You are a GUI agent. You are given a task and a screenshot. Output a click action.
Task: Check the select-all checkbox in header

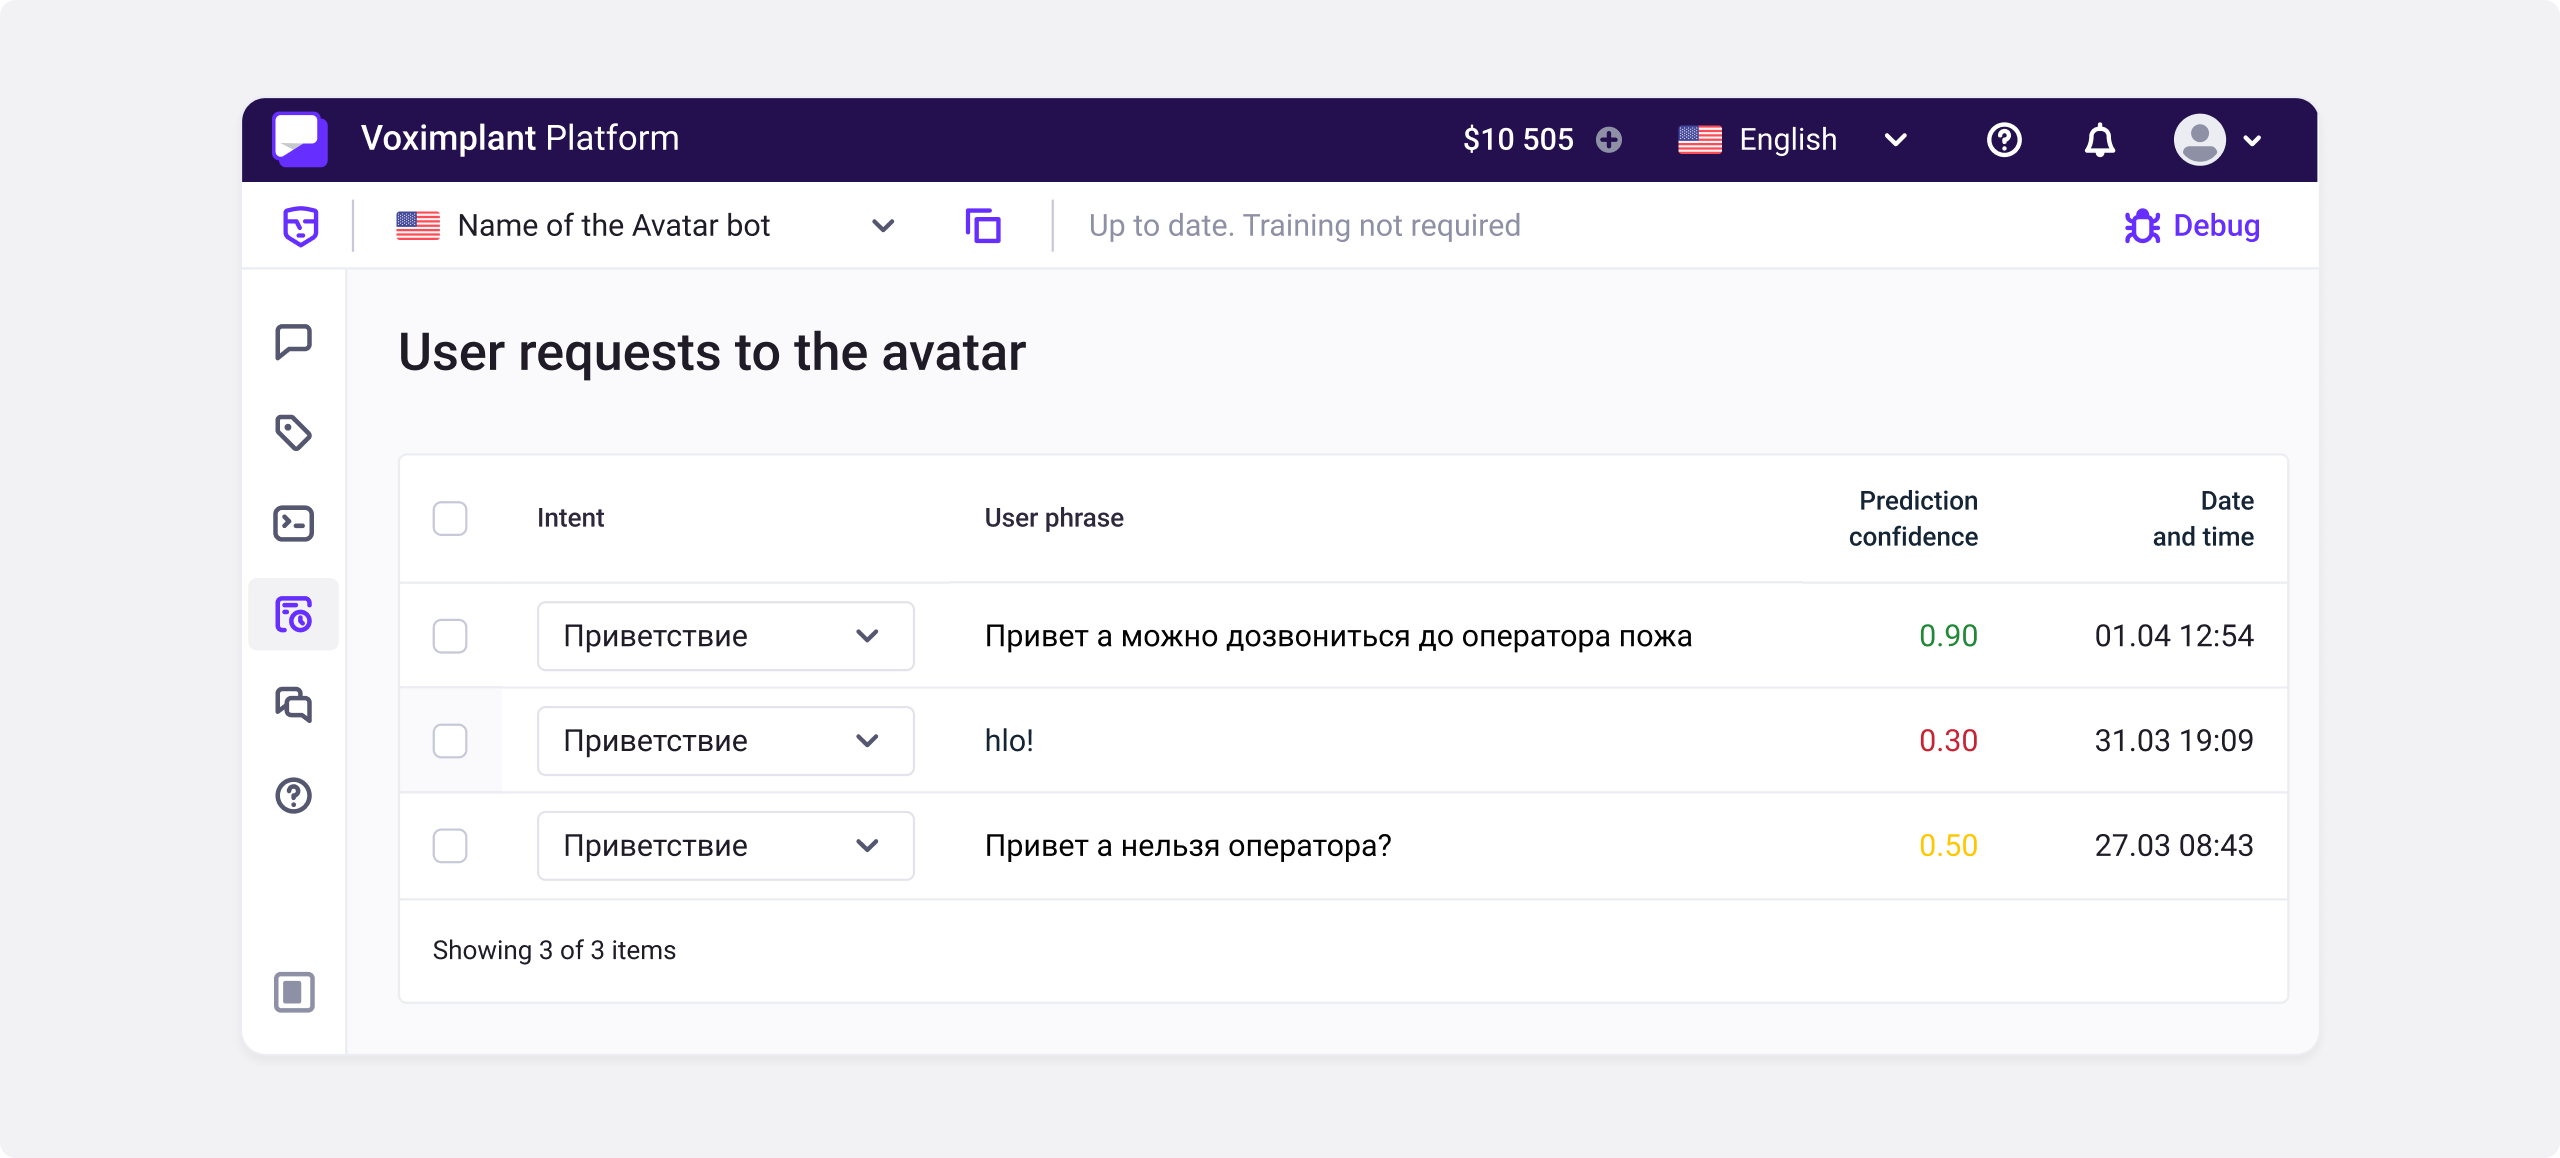pyautogui.click(x=450, y=518)
